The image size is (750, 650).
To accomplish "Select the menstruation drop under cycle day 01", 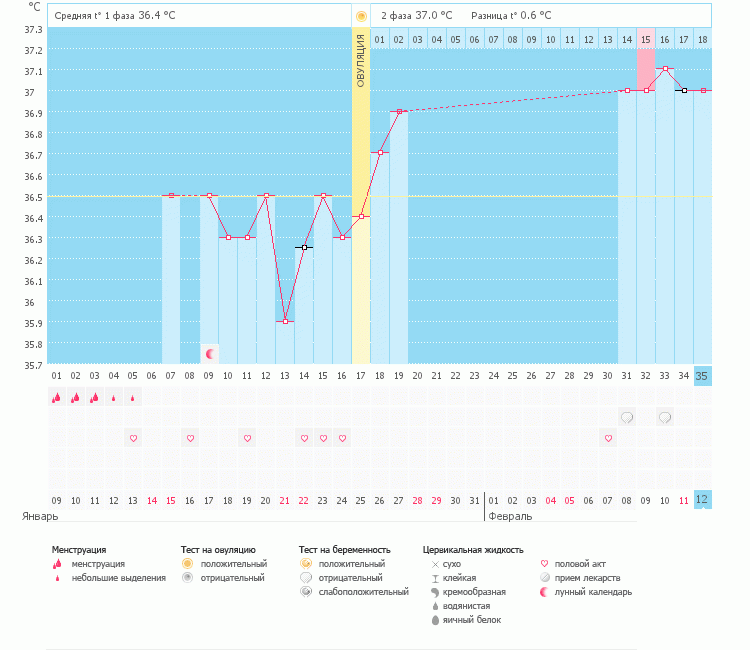I will click(x=57, y=397).
